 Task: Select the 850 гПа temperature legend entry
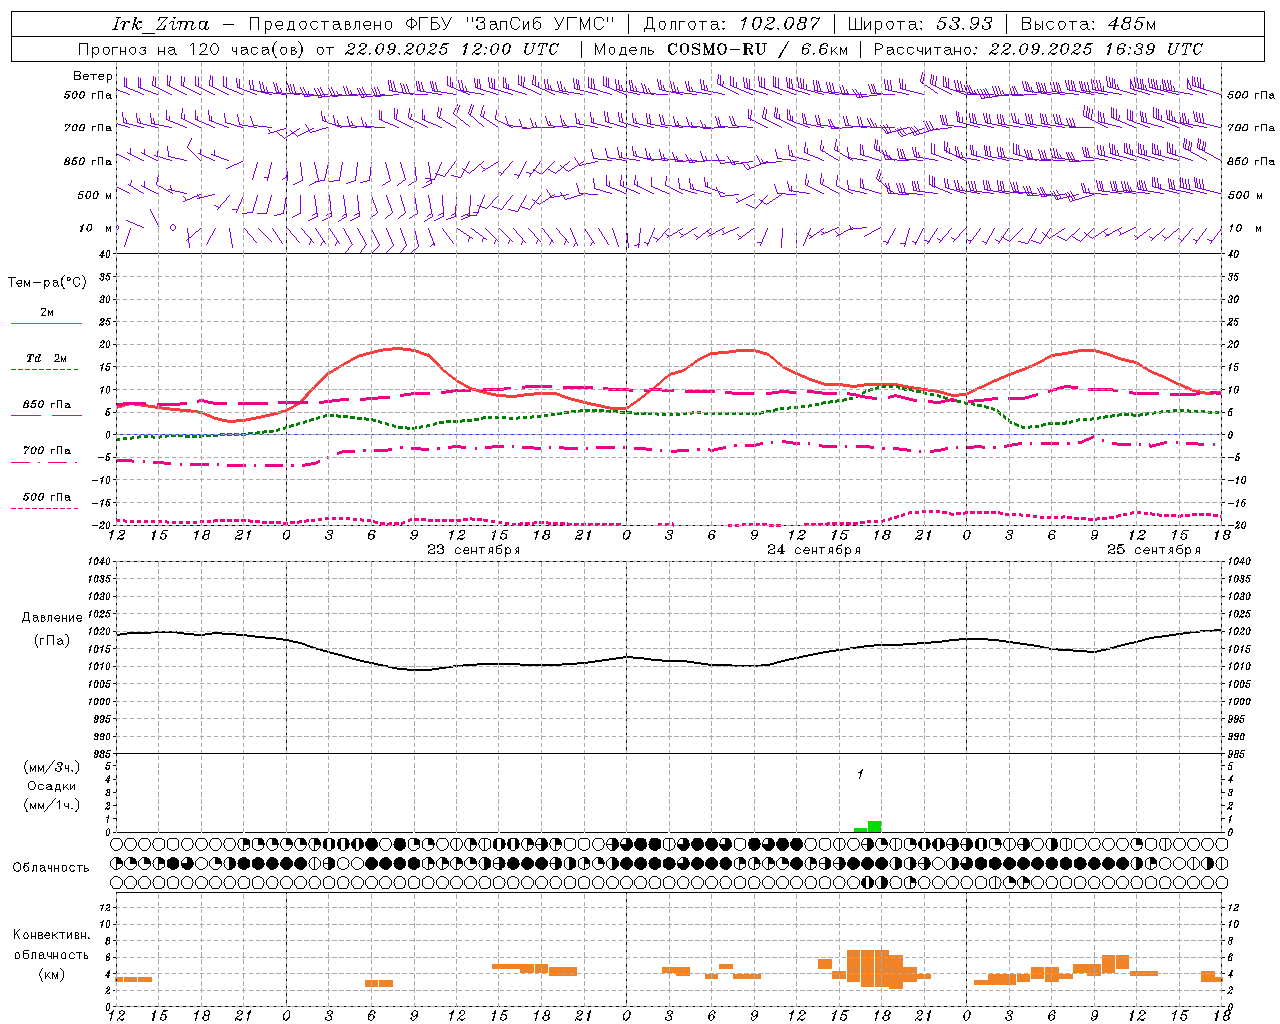click(x=46, y=405)
